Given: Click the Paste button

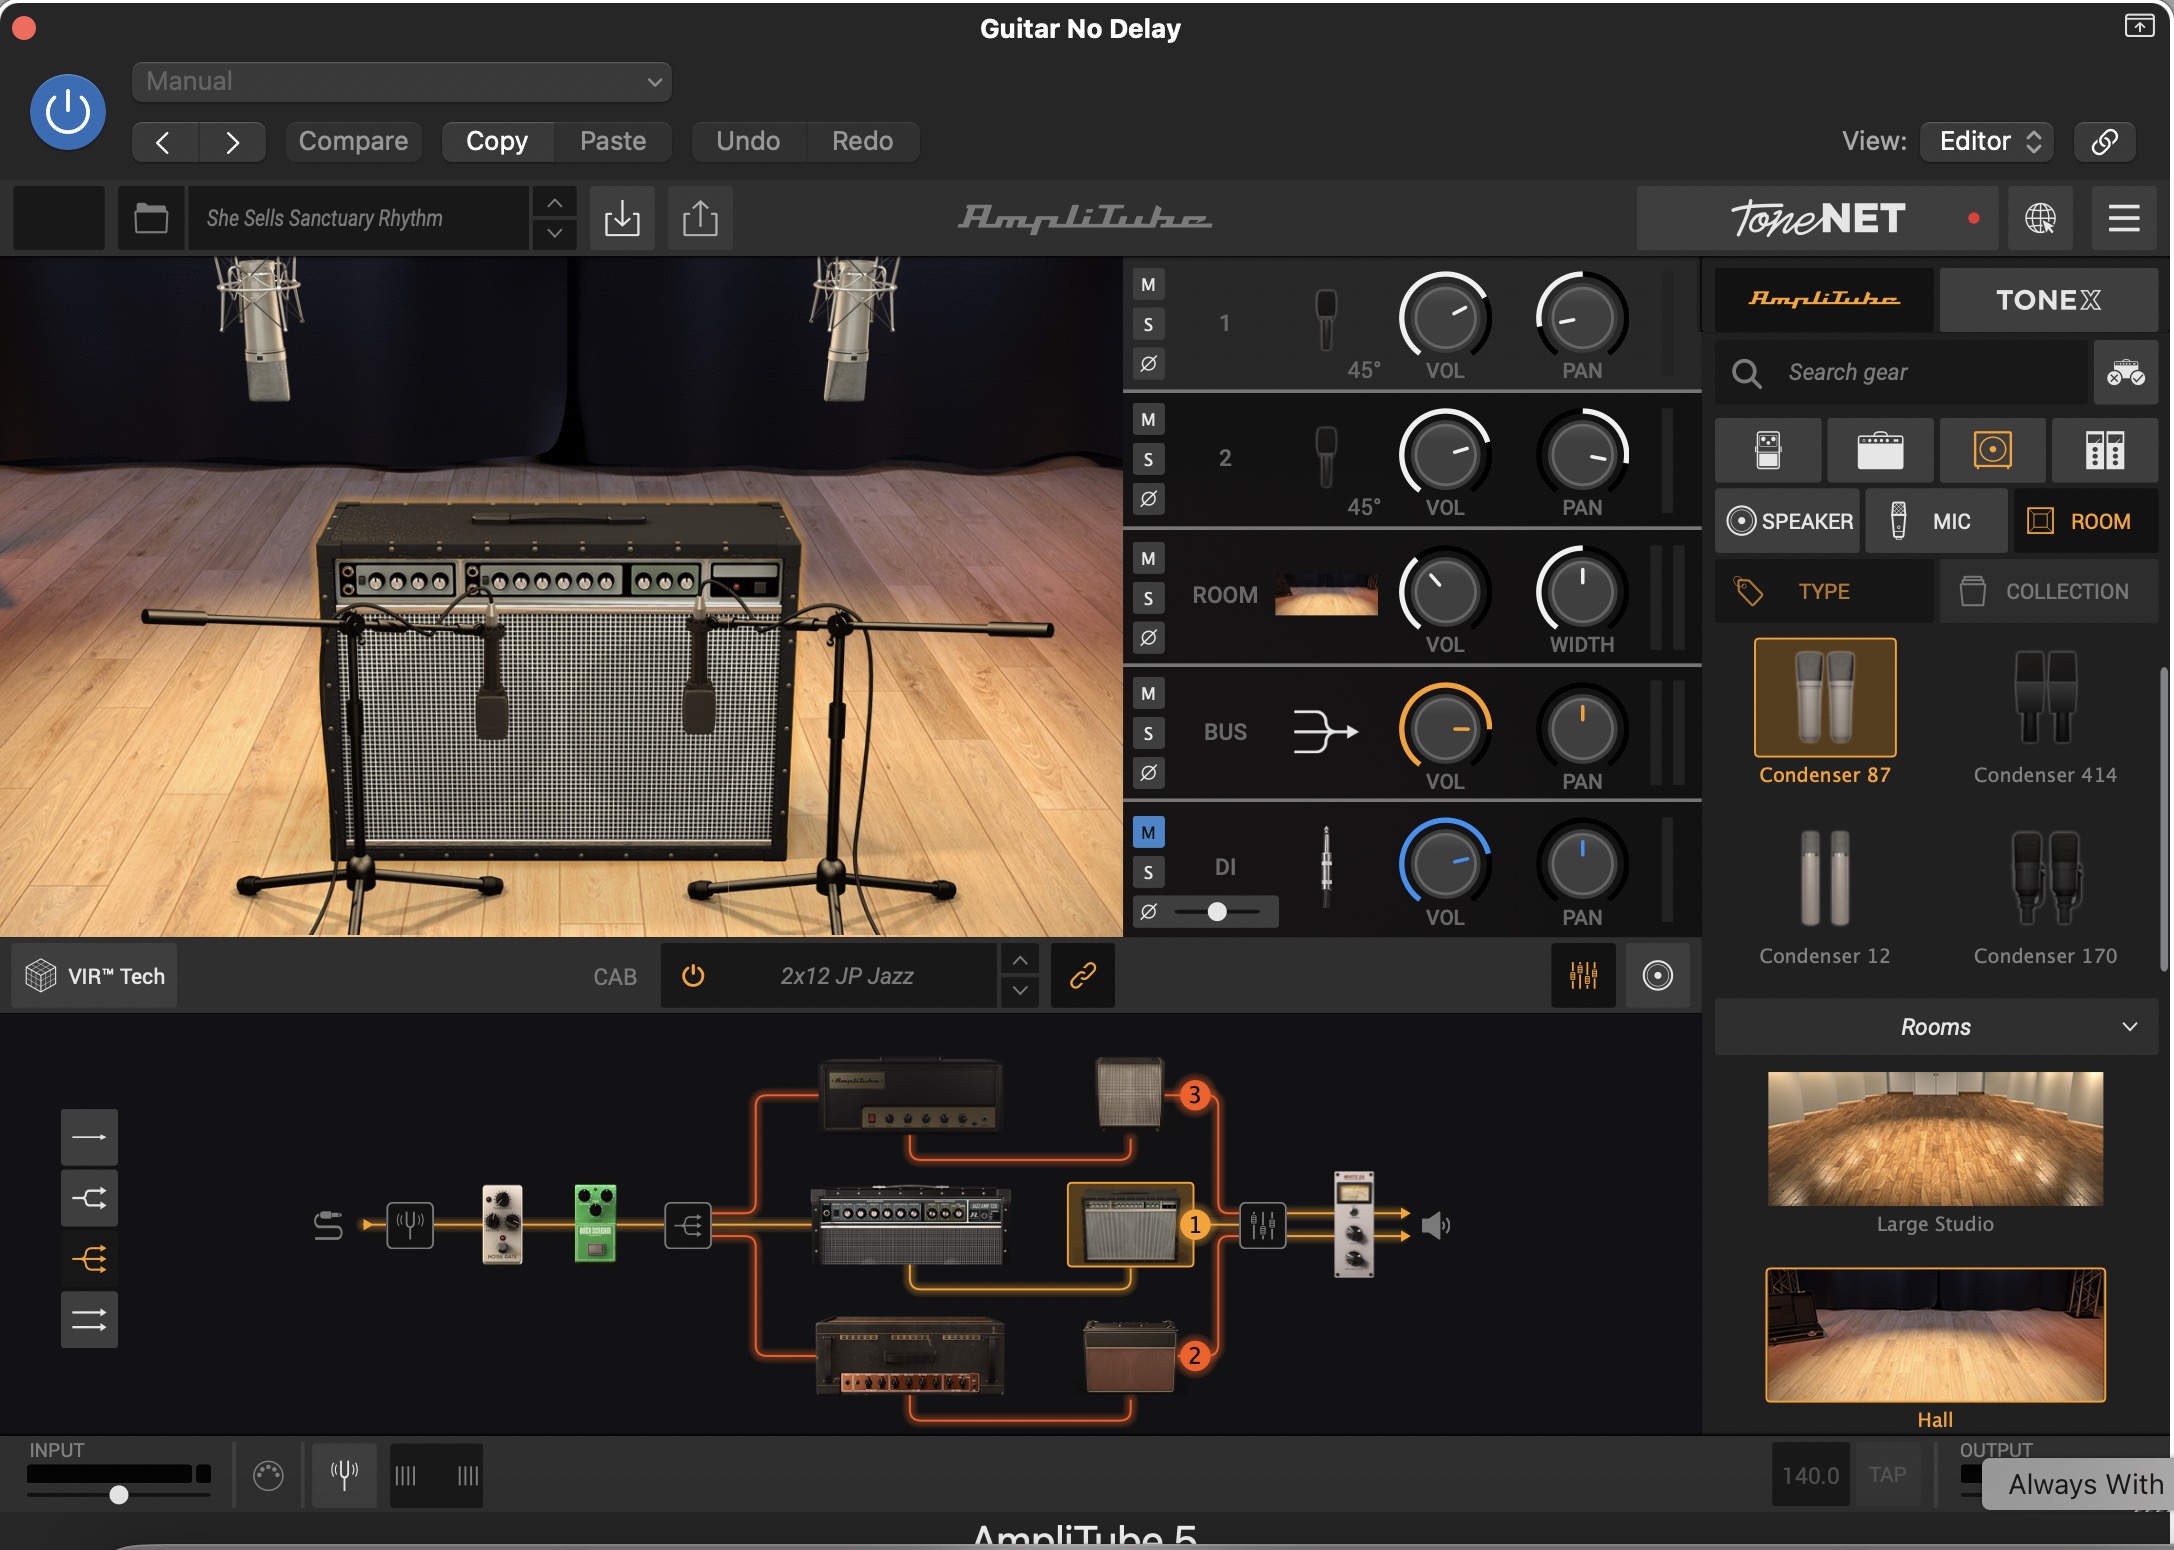Looking at the screenshot, I should 613,142.
